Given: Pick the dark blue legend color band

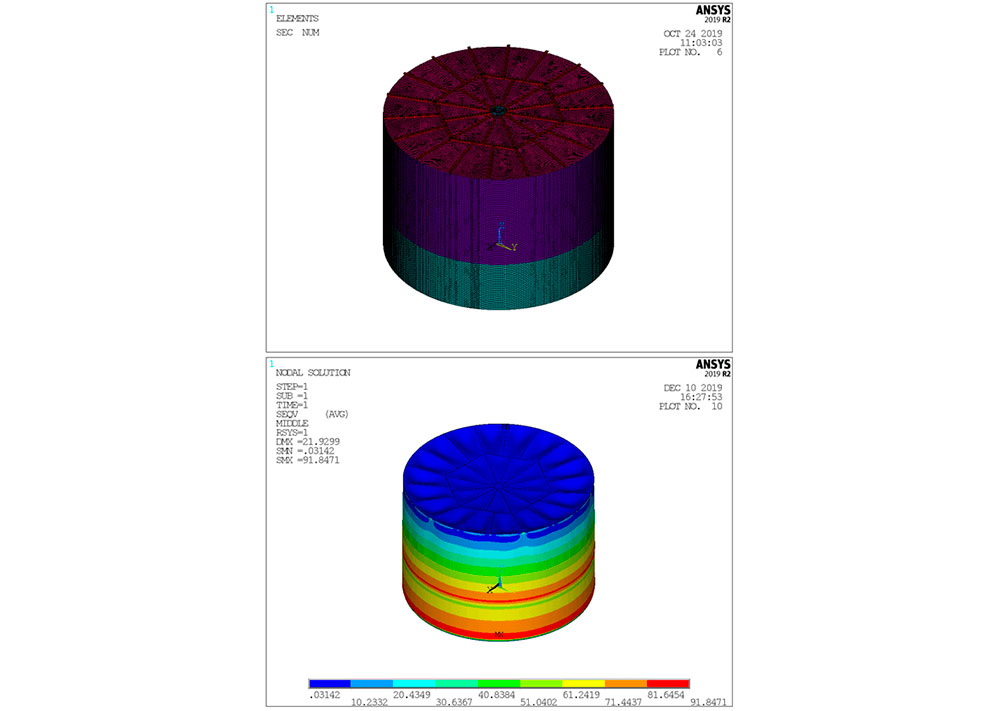Looking at the screenshot, I should tap(329, 684).
